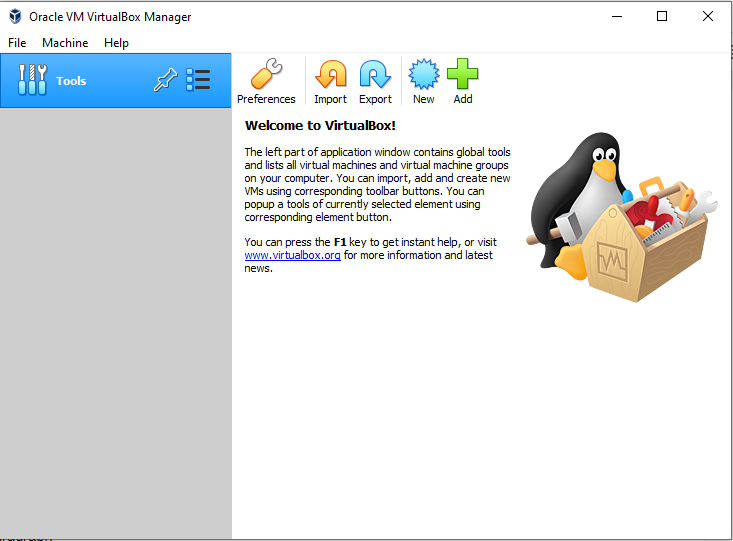Open the File menu
733x541 pixels.
pos(17,43)
